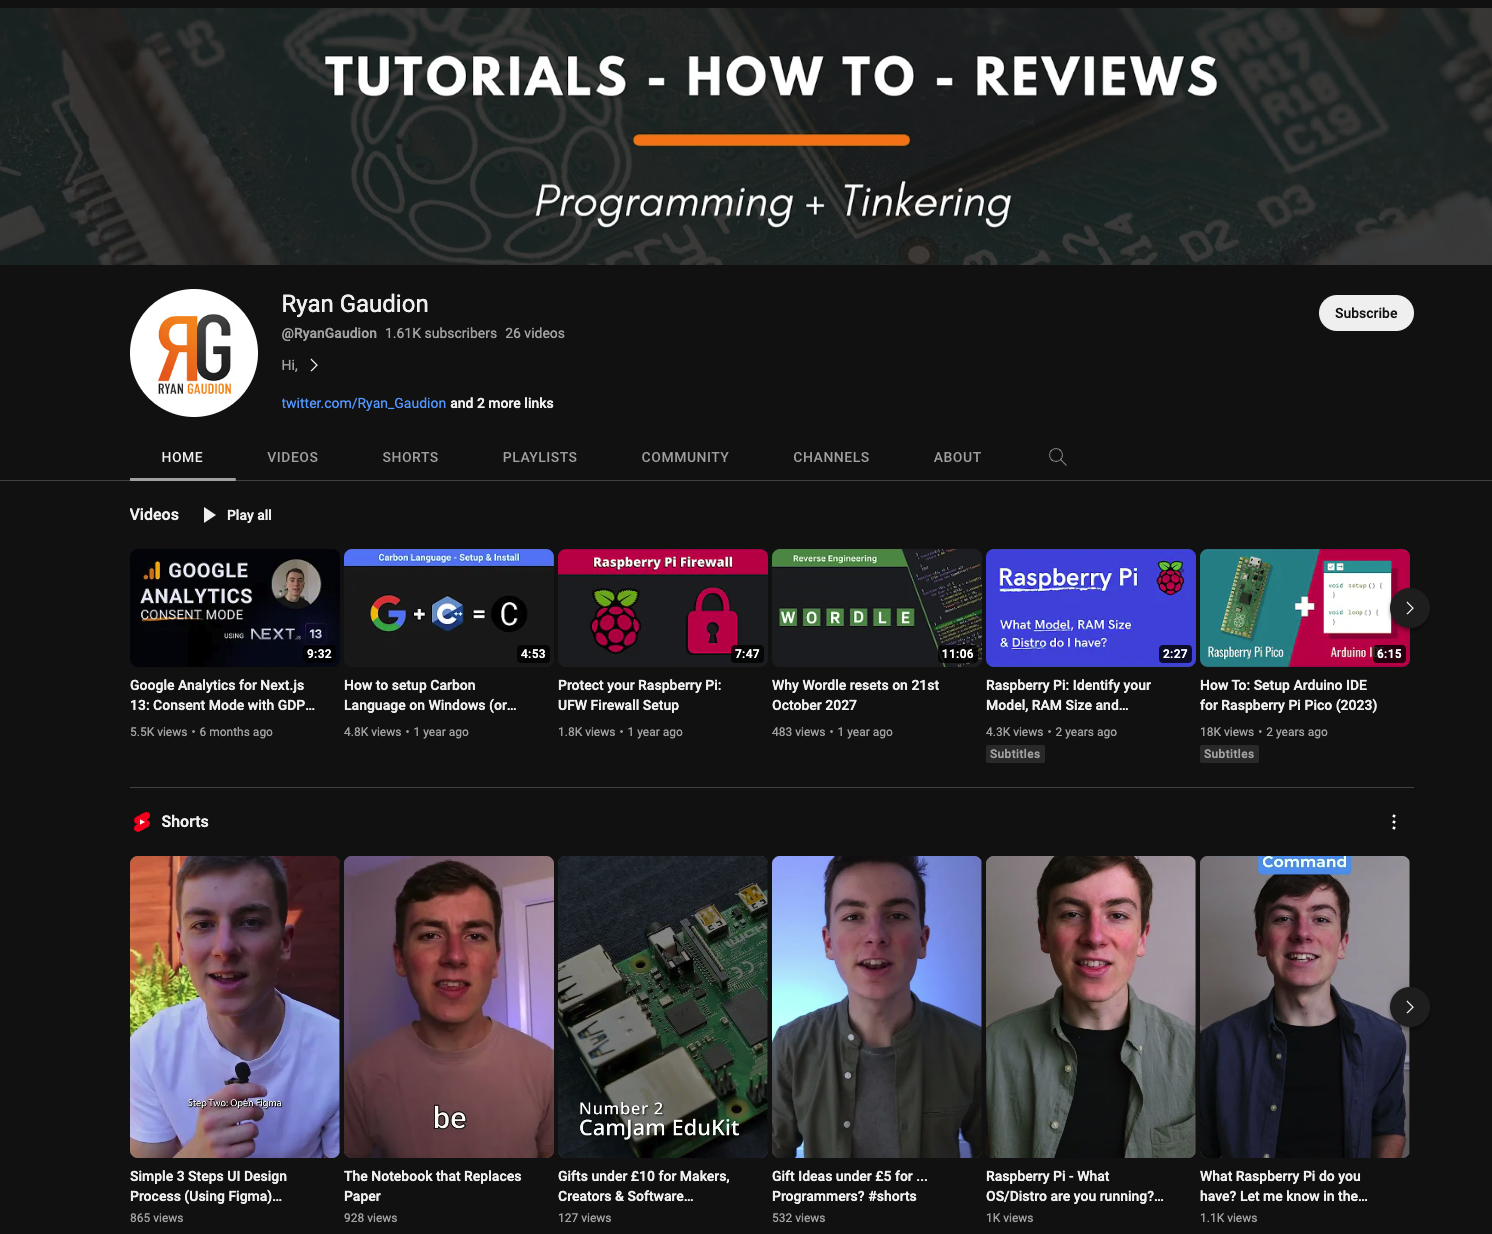Click the Ryan Gaudion channel avatar
1492x1234 pixels.
click(194, 353)
